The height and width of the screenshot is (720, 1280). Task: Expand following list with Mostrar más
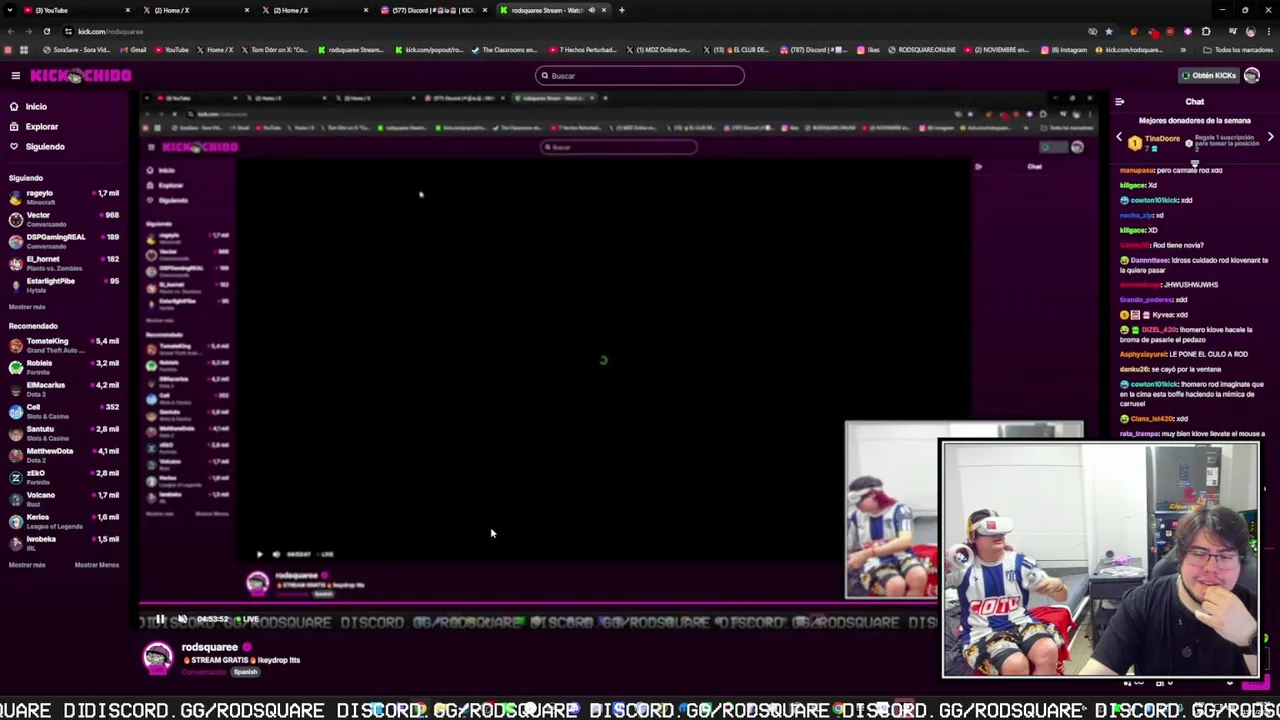coord(27,307)
